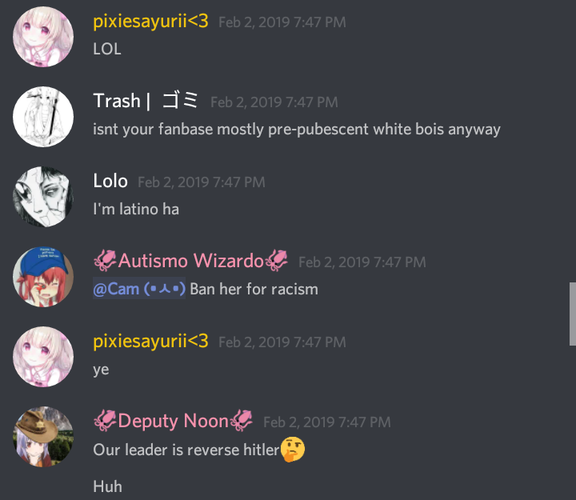576x500 pixels.
Task: Select the 'Ban her for racism' message text
Action: (x=254, y=289)
